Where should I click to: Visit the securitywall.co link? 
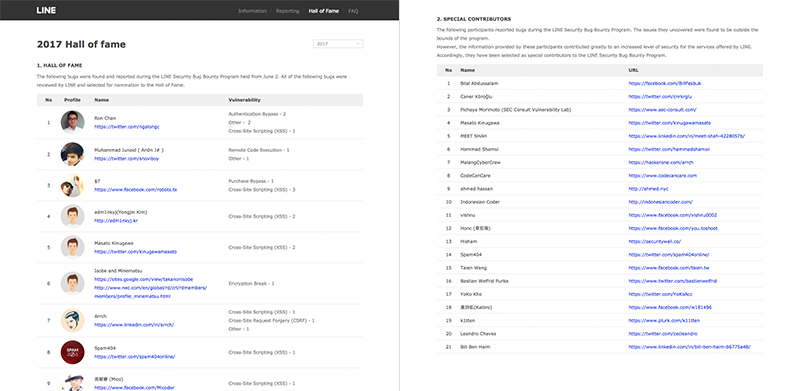point(655,242)
